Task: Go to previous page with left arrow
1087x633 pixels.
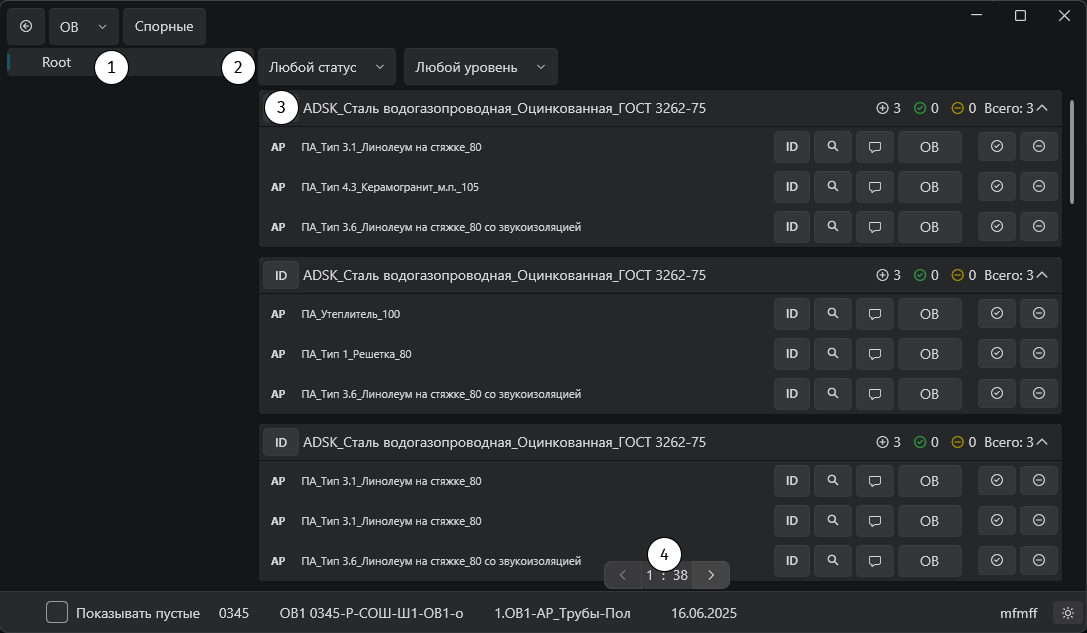Action: (623, 575)
